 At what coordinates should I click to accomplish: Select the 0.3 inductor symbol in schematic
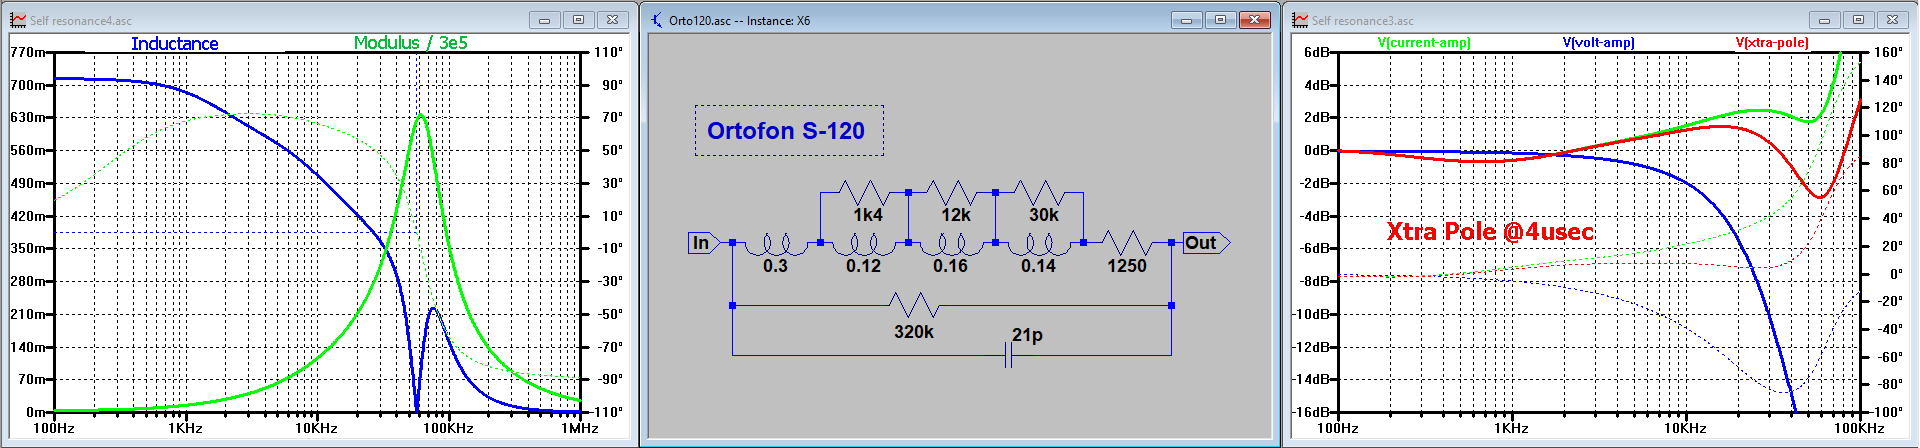(x=775, y=244)
